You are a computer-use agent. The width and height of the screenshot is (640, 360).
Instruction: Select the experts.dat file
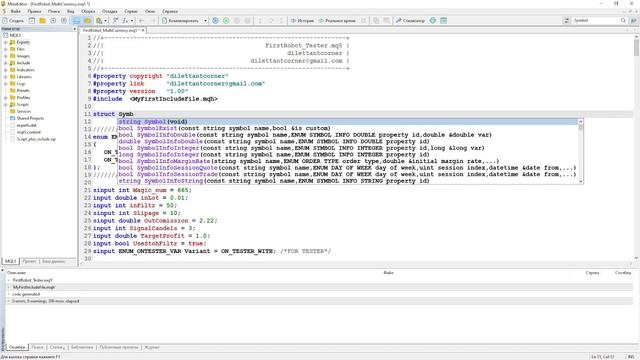point(23,125)
